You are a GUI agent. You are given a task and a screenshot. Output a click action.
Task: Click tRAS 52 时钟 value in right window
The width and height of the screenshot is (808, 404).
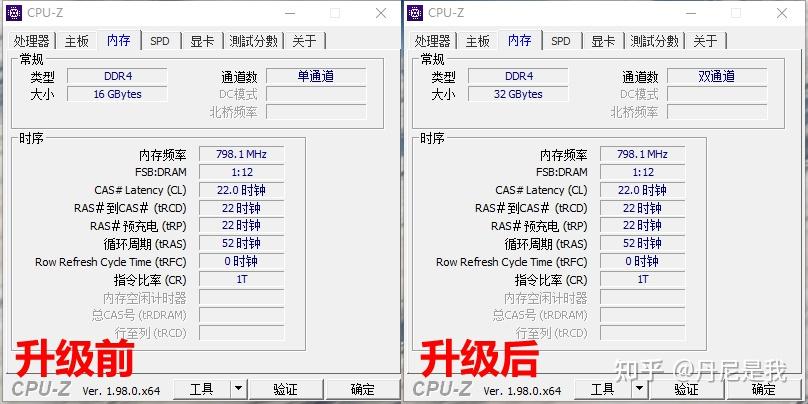pos(643,244)
